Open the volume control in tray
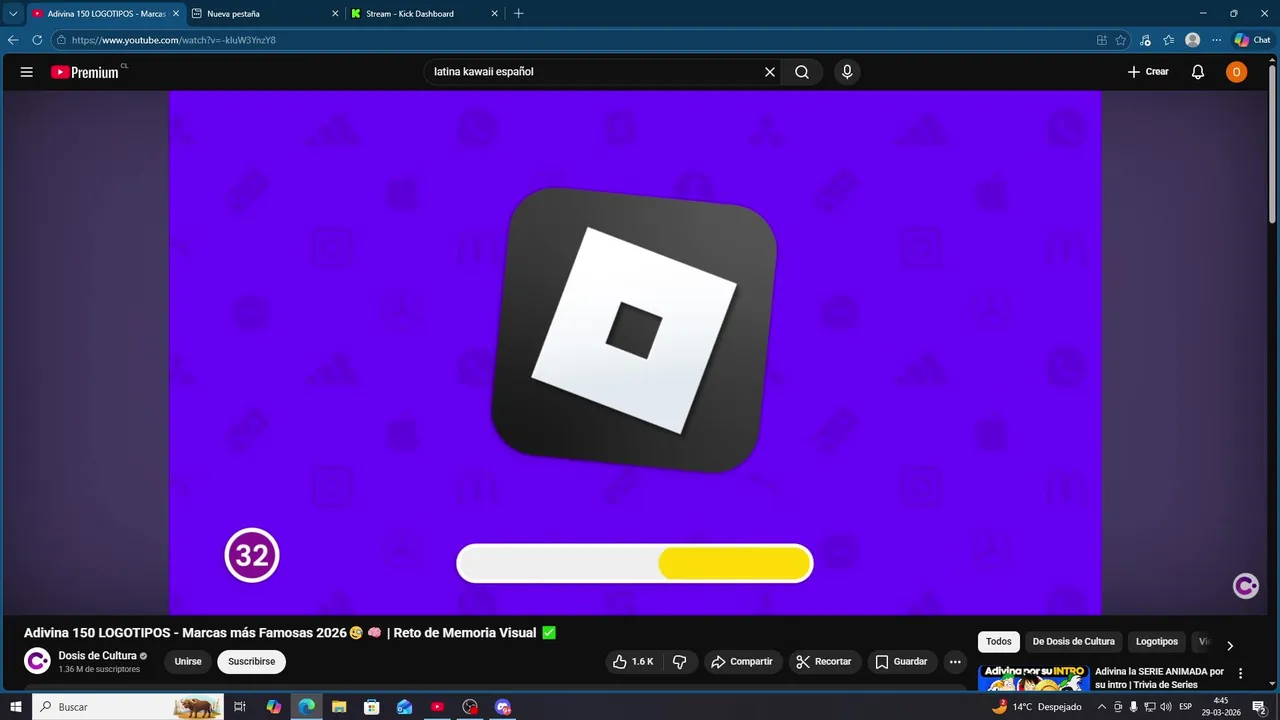 (x=1165, y=707)
